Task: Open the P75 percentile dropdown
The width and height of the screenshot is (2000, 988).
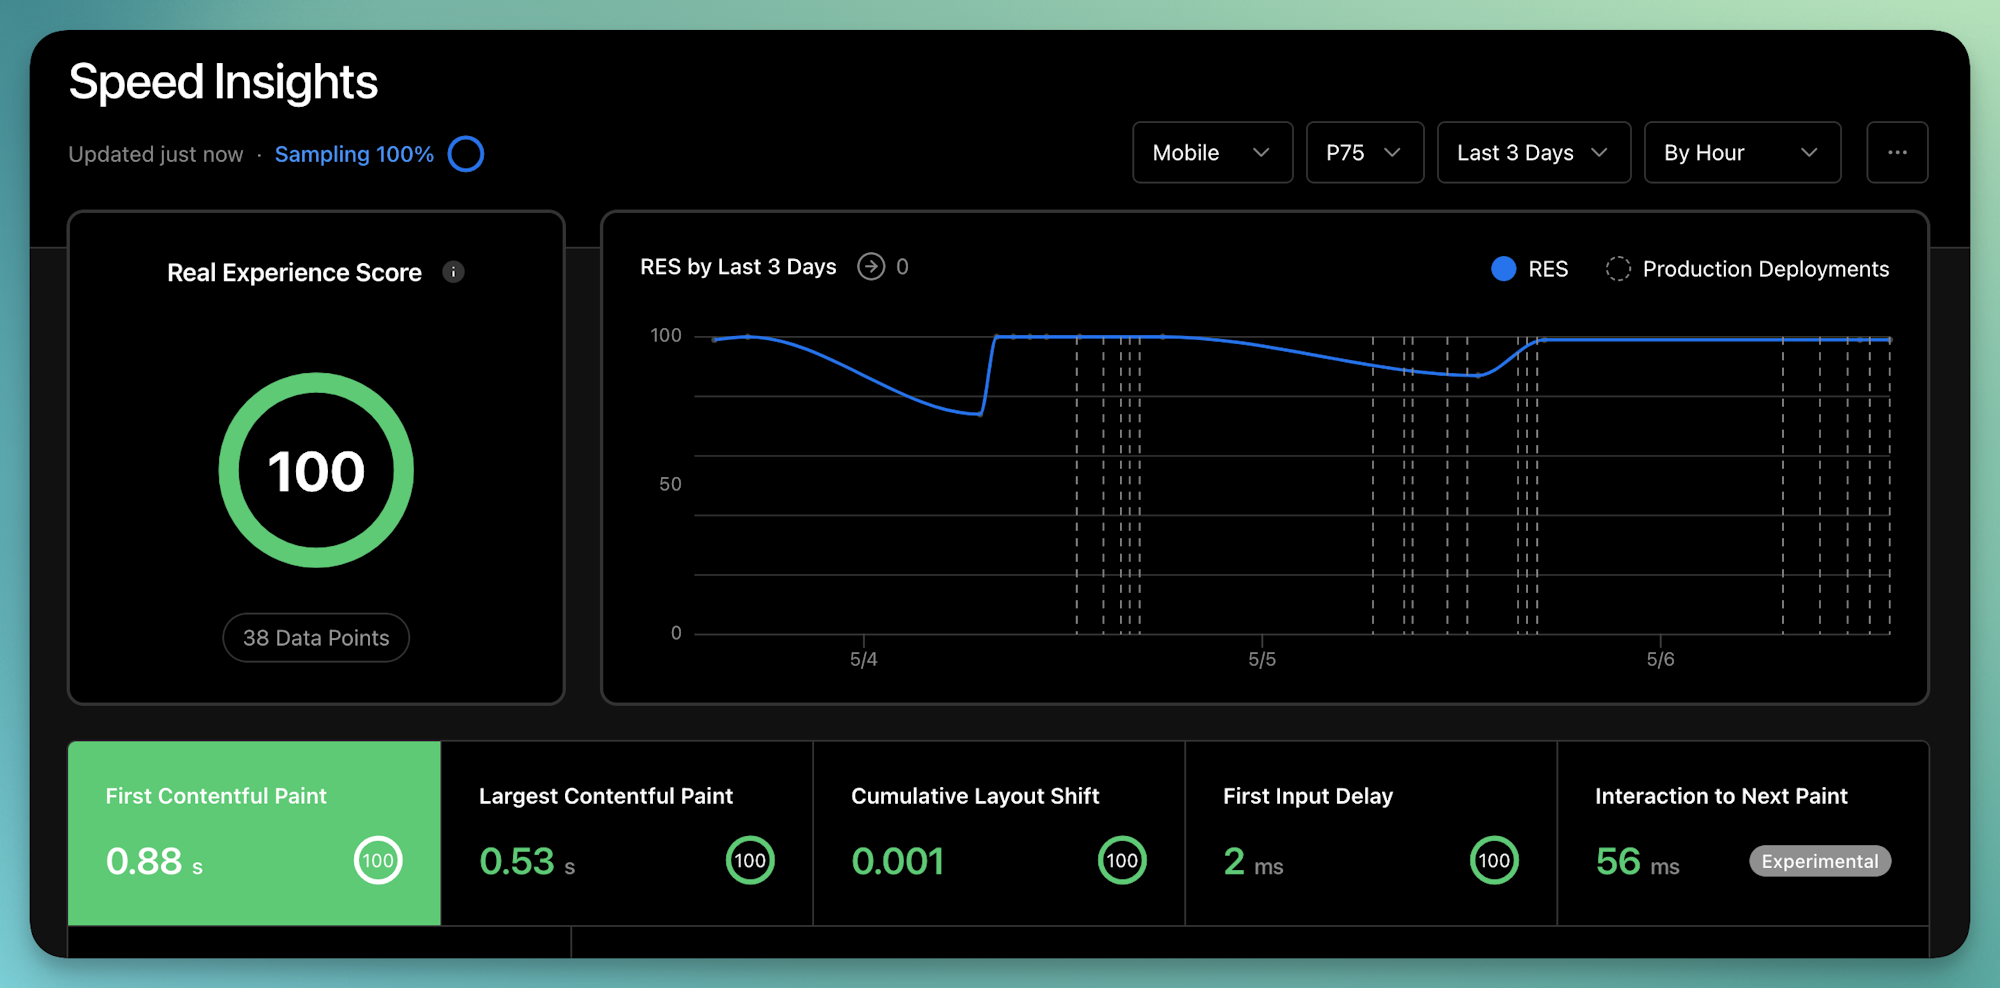Action: [x=1365, y=153]
